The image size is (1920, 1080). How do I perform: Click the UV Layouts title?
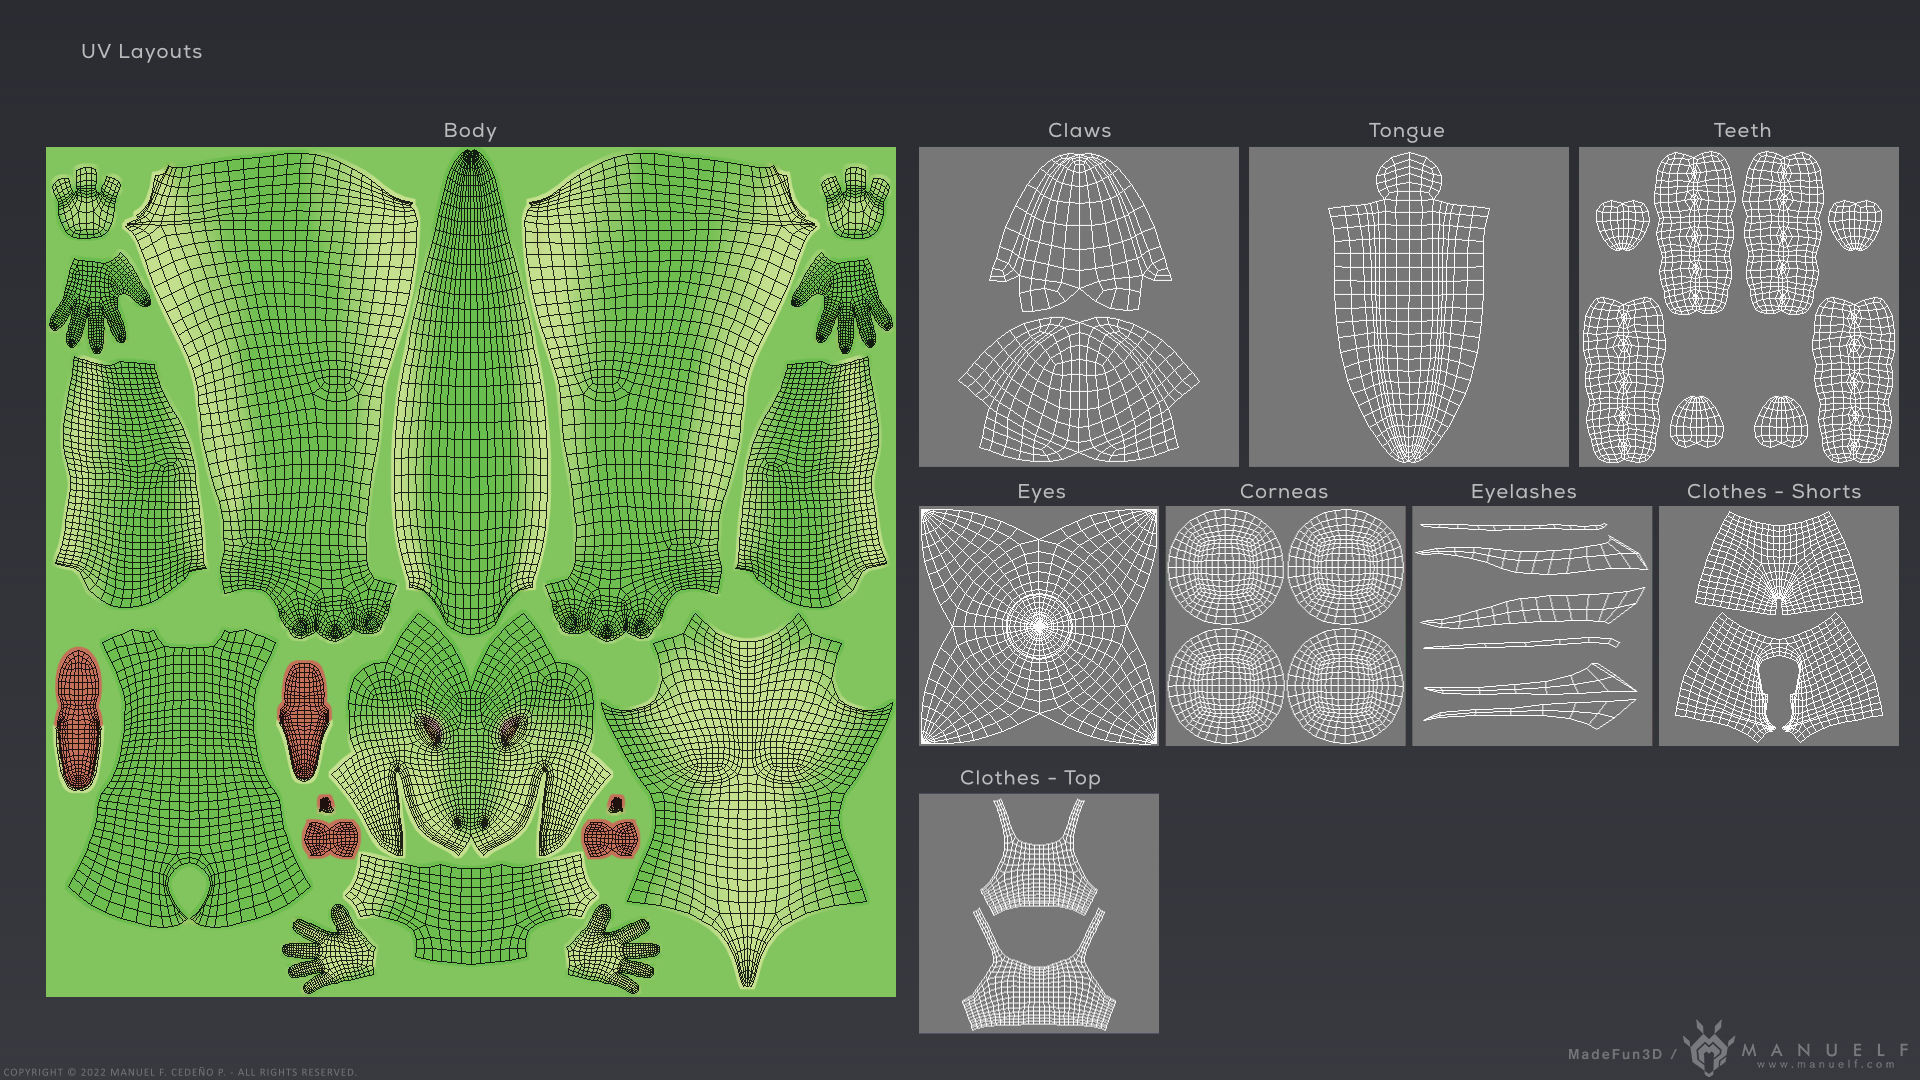[x=141, y=51]
